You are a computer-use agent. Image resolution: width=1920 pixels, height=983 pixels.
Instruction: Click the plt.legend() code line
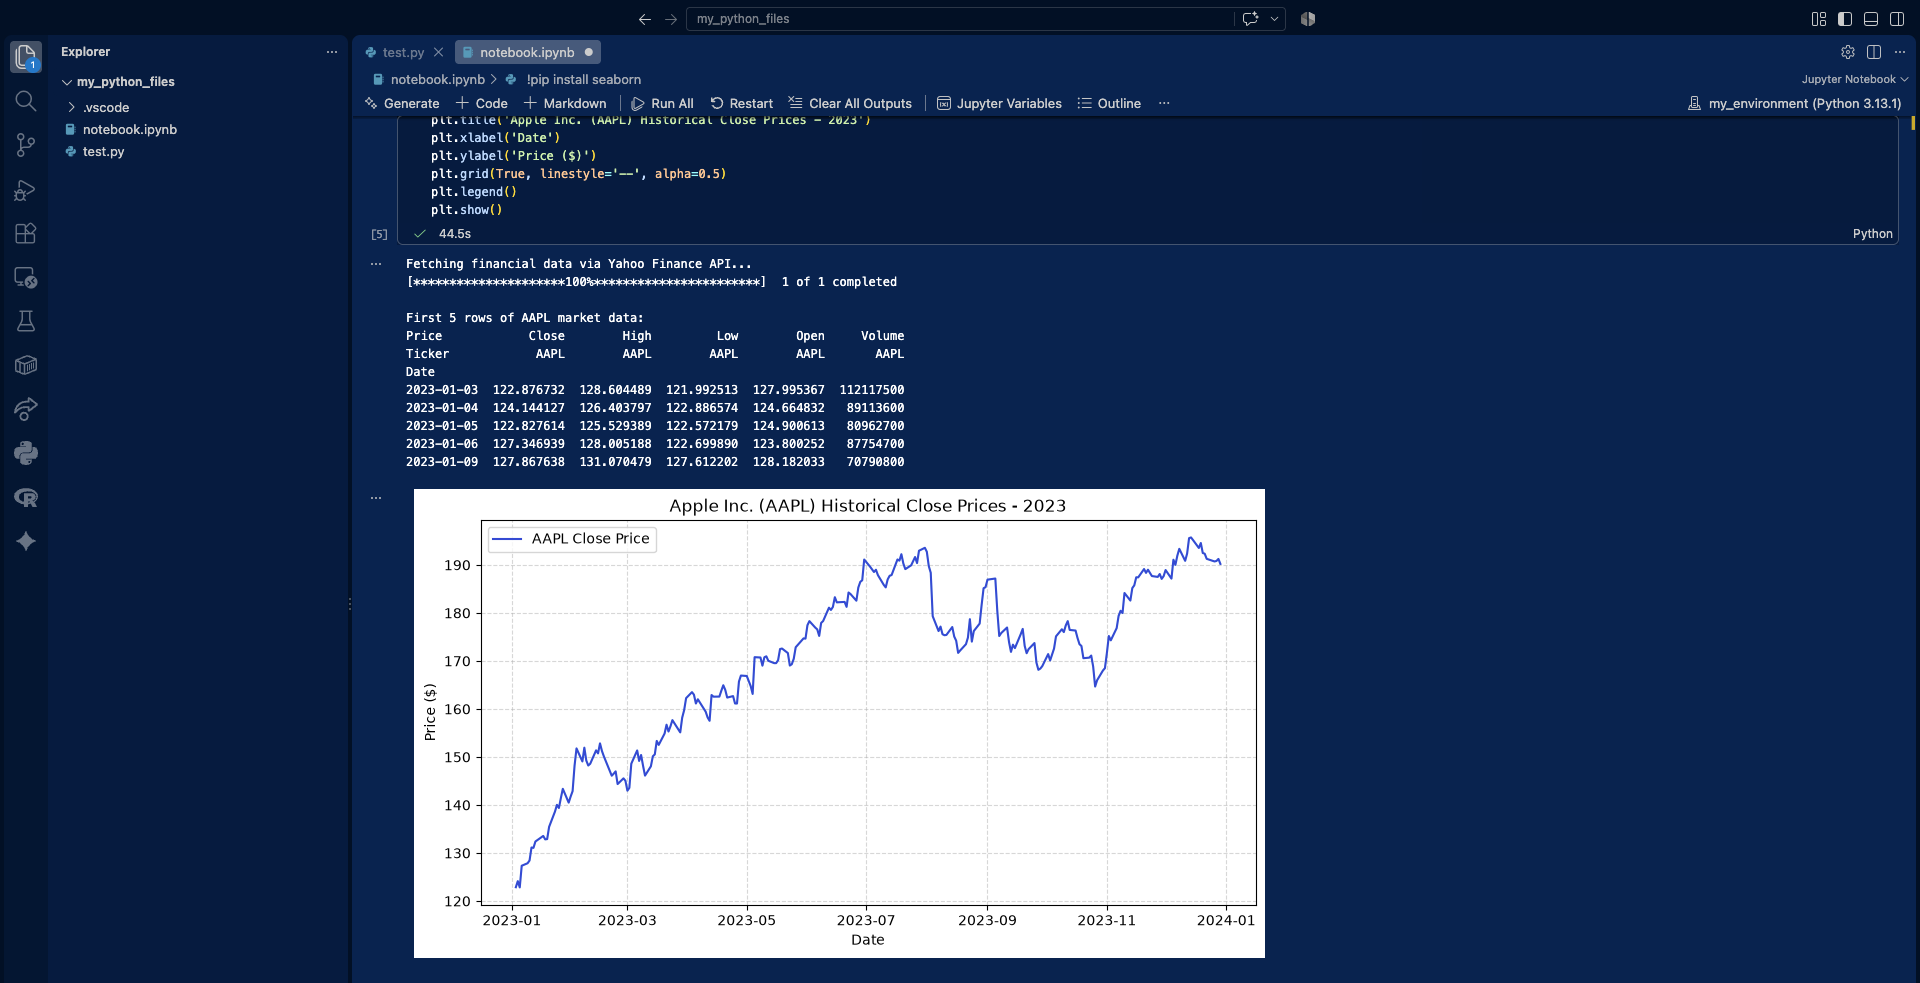[x=474, y=192]
